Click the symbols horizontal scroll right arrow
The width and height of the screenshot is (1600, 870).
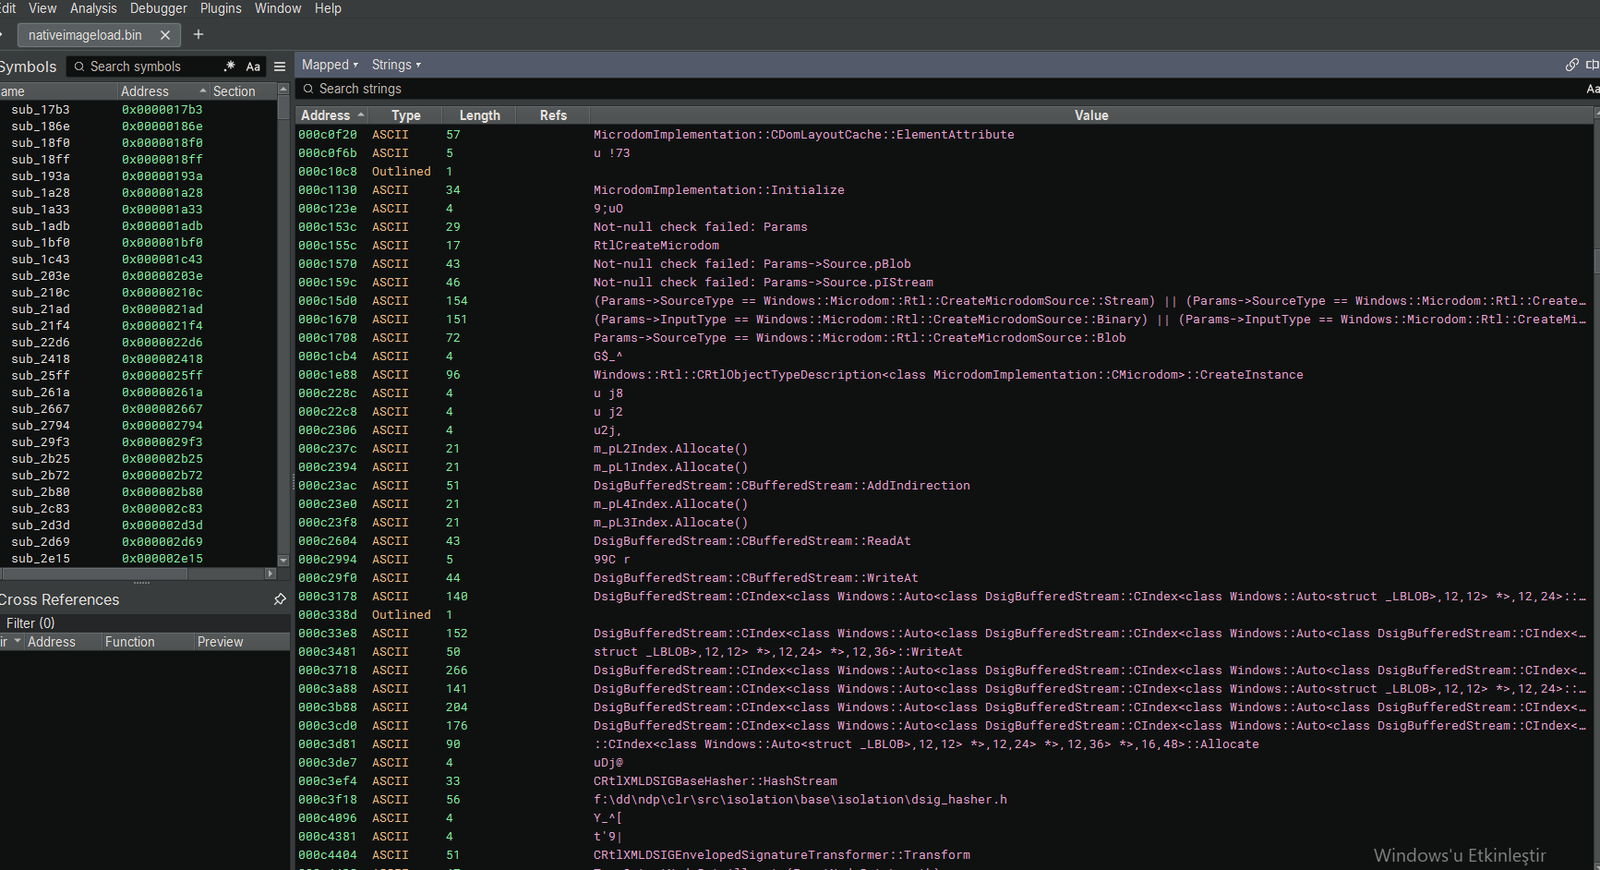pos(270,574)
